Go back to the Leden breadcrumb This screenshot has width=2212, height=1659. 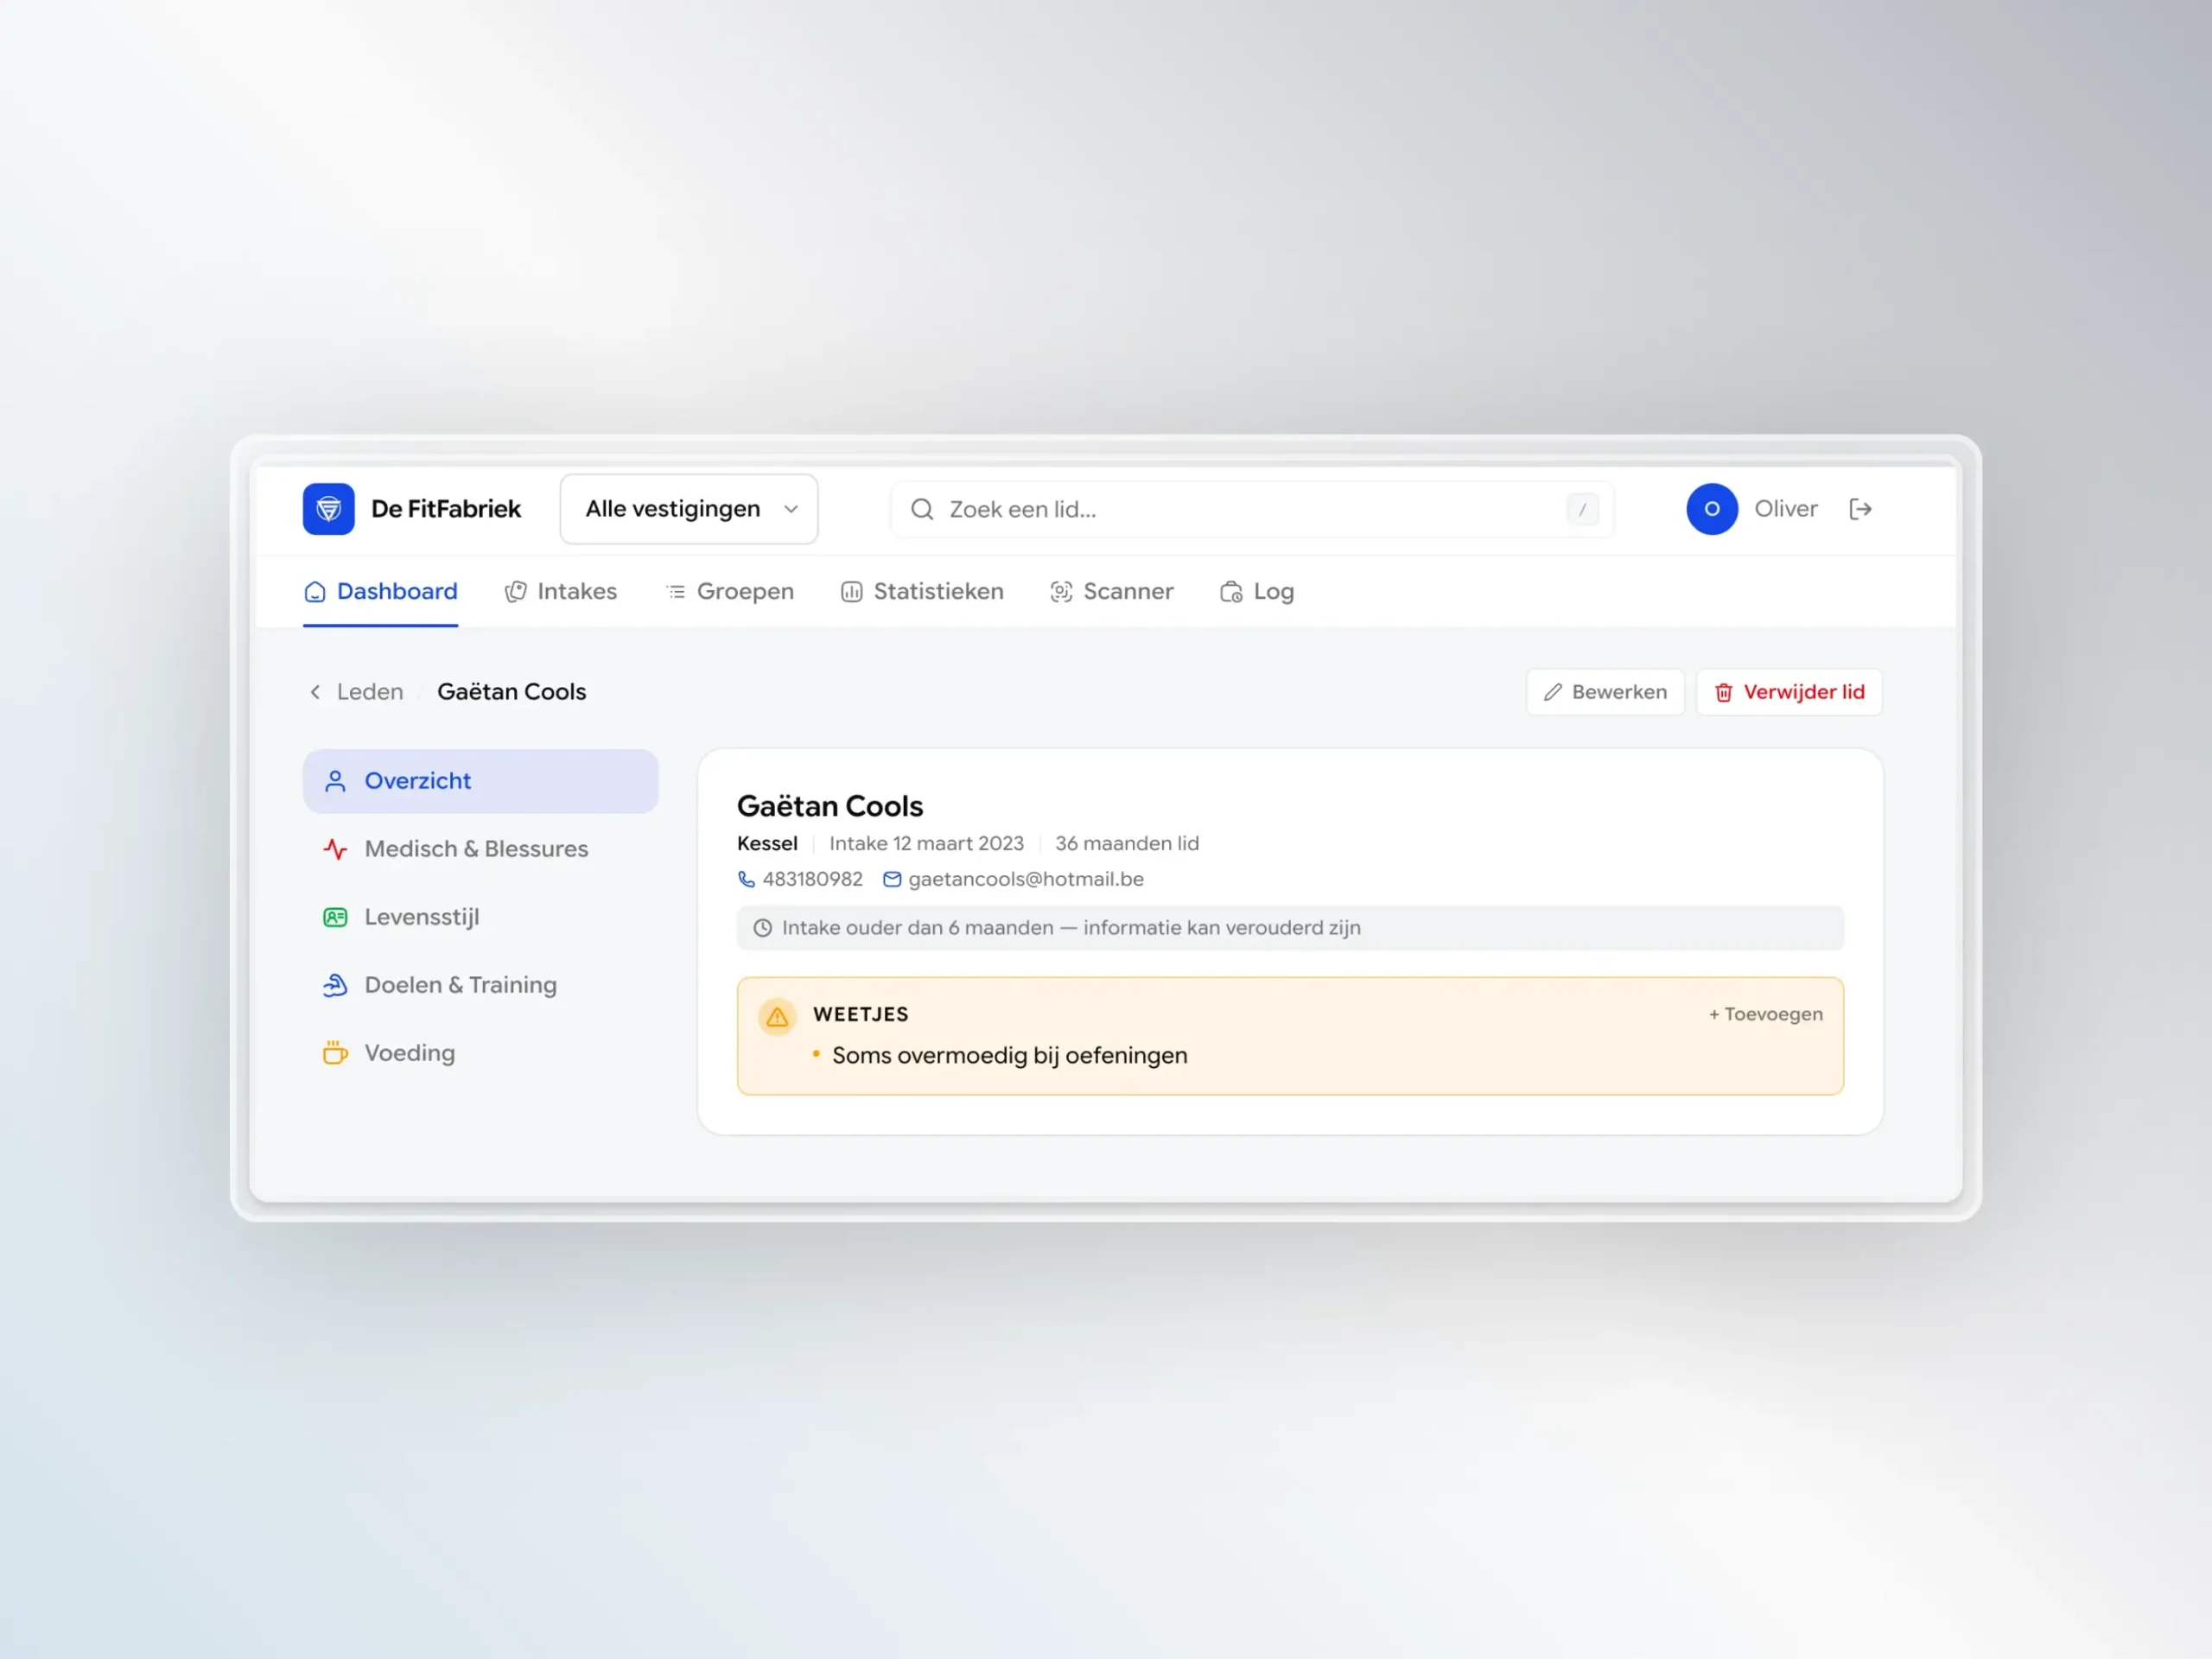click(x=370, y=692)
